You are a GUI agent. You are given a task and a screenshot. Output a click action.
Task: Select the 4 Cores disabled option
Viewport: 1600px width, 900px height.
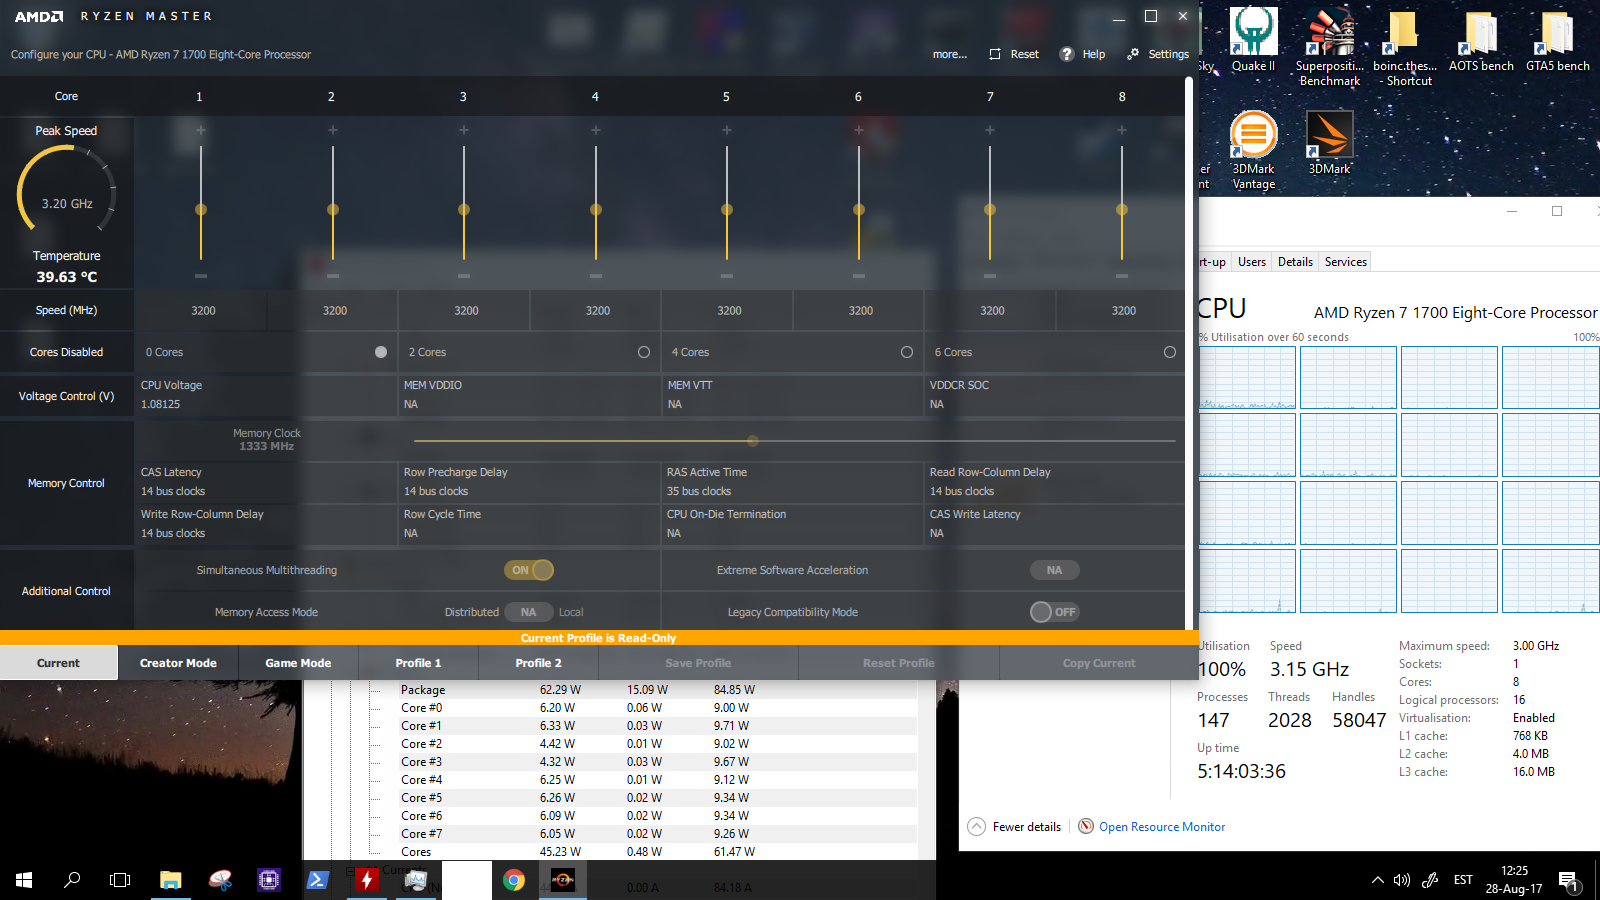(x=907, y=352)
